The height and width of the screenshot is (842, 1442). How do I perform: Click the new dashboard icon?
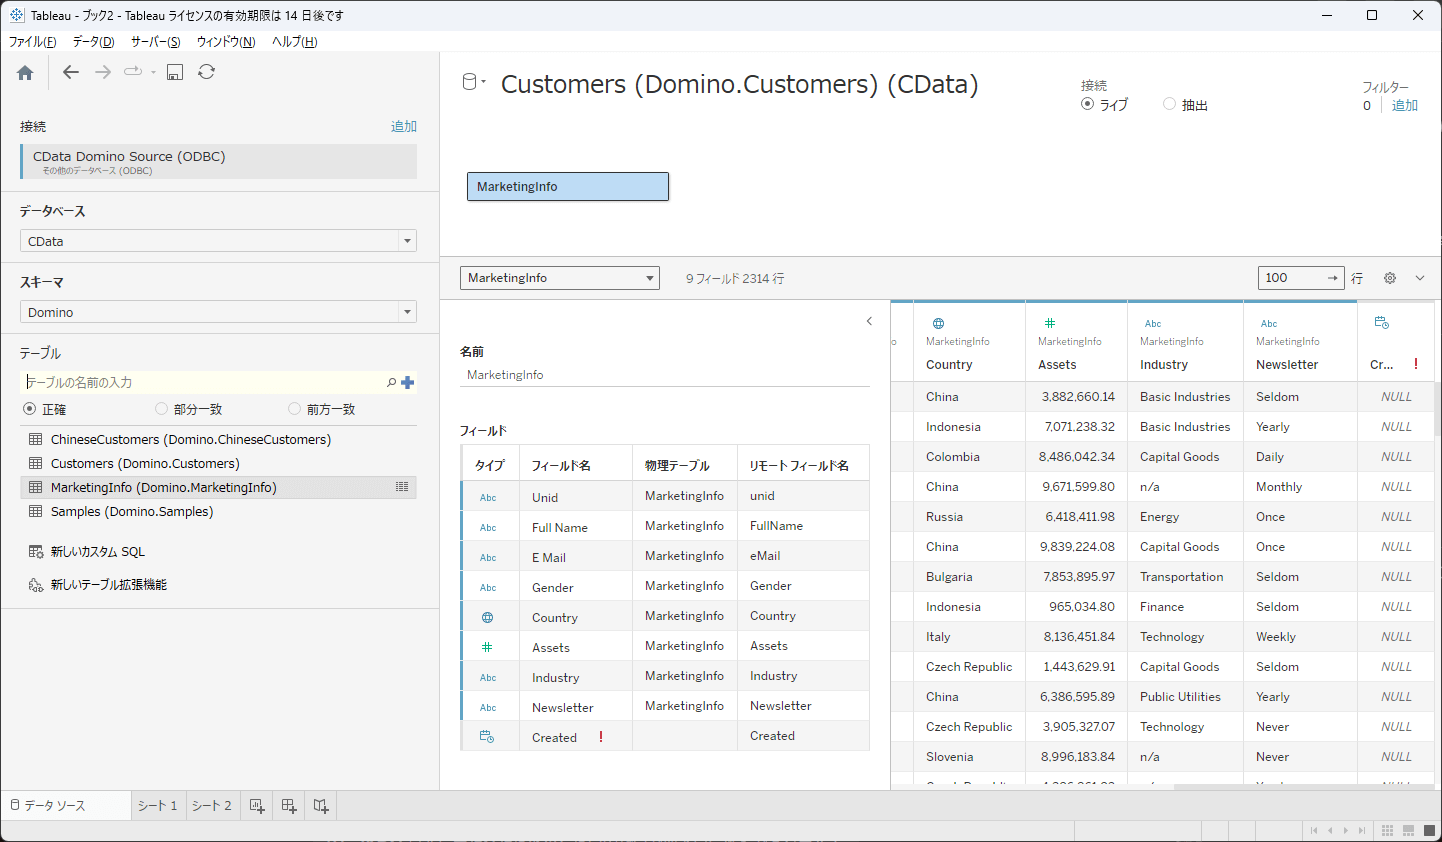click(x=289, y=806)
